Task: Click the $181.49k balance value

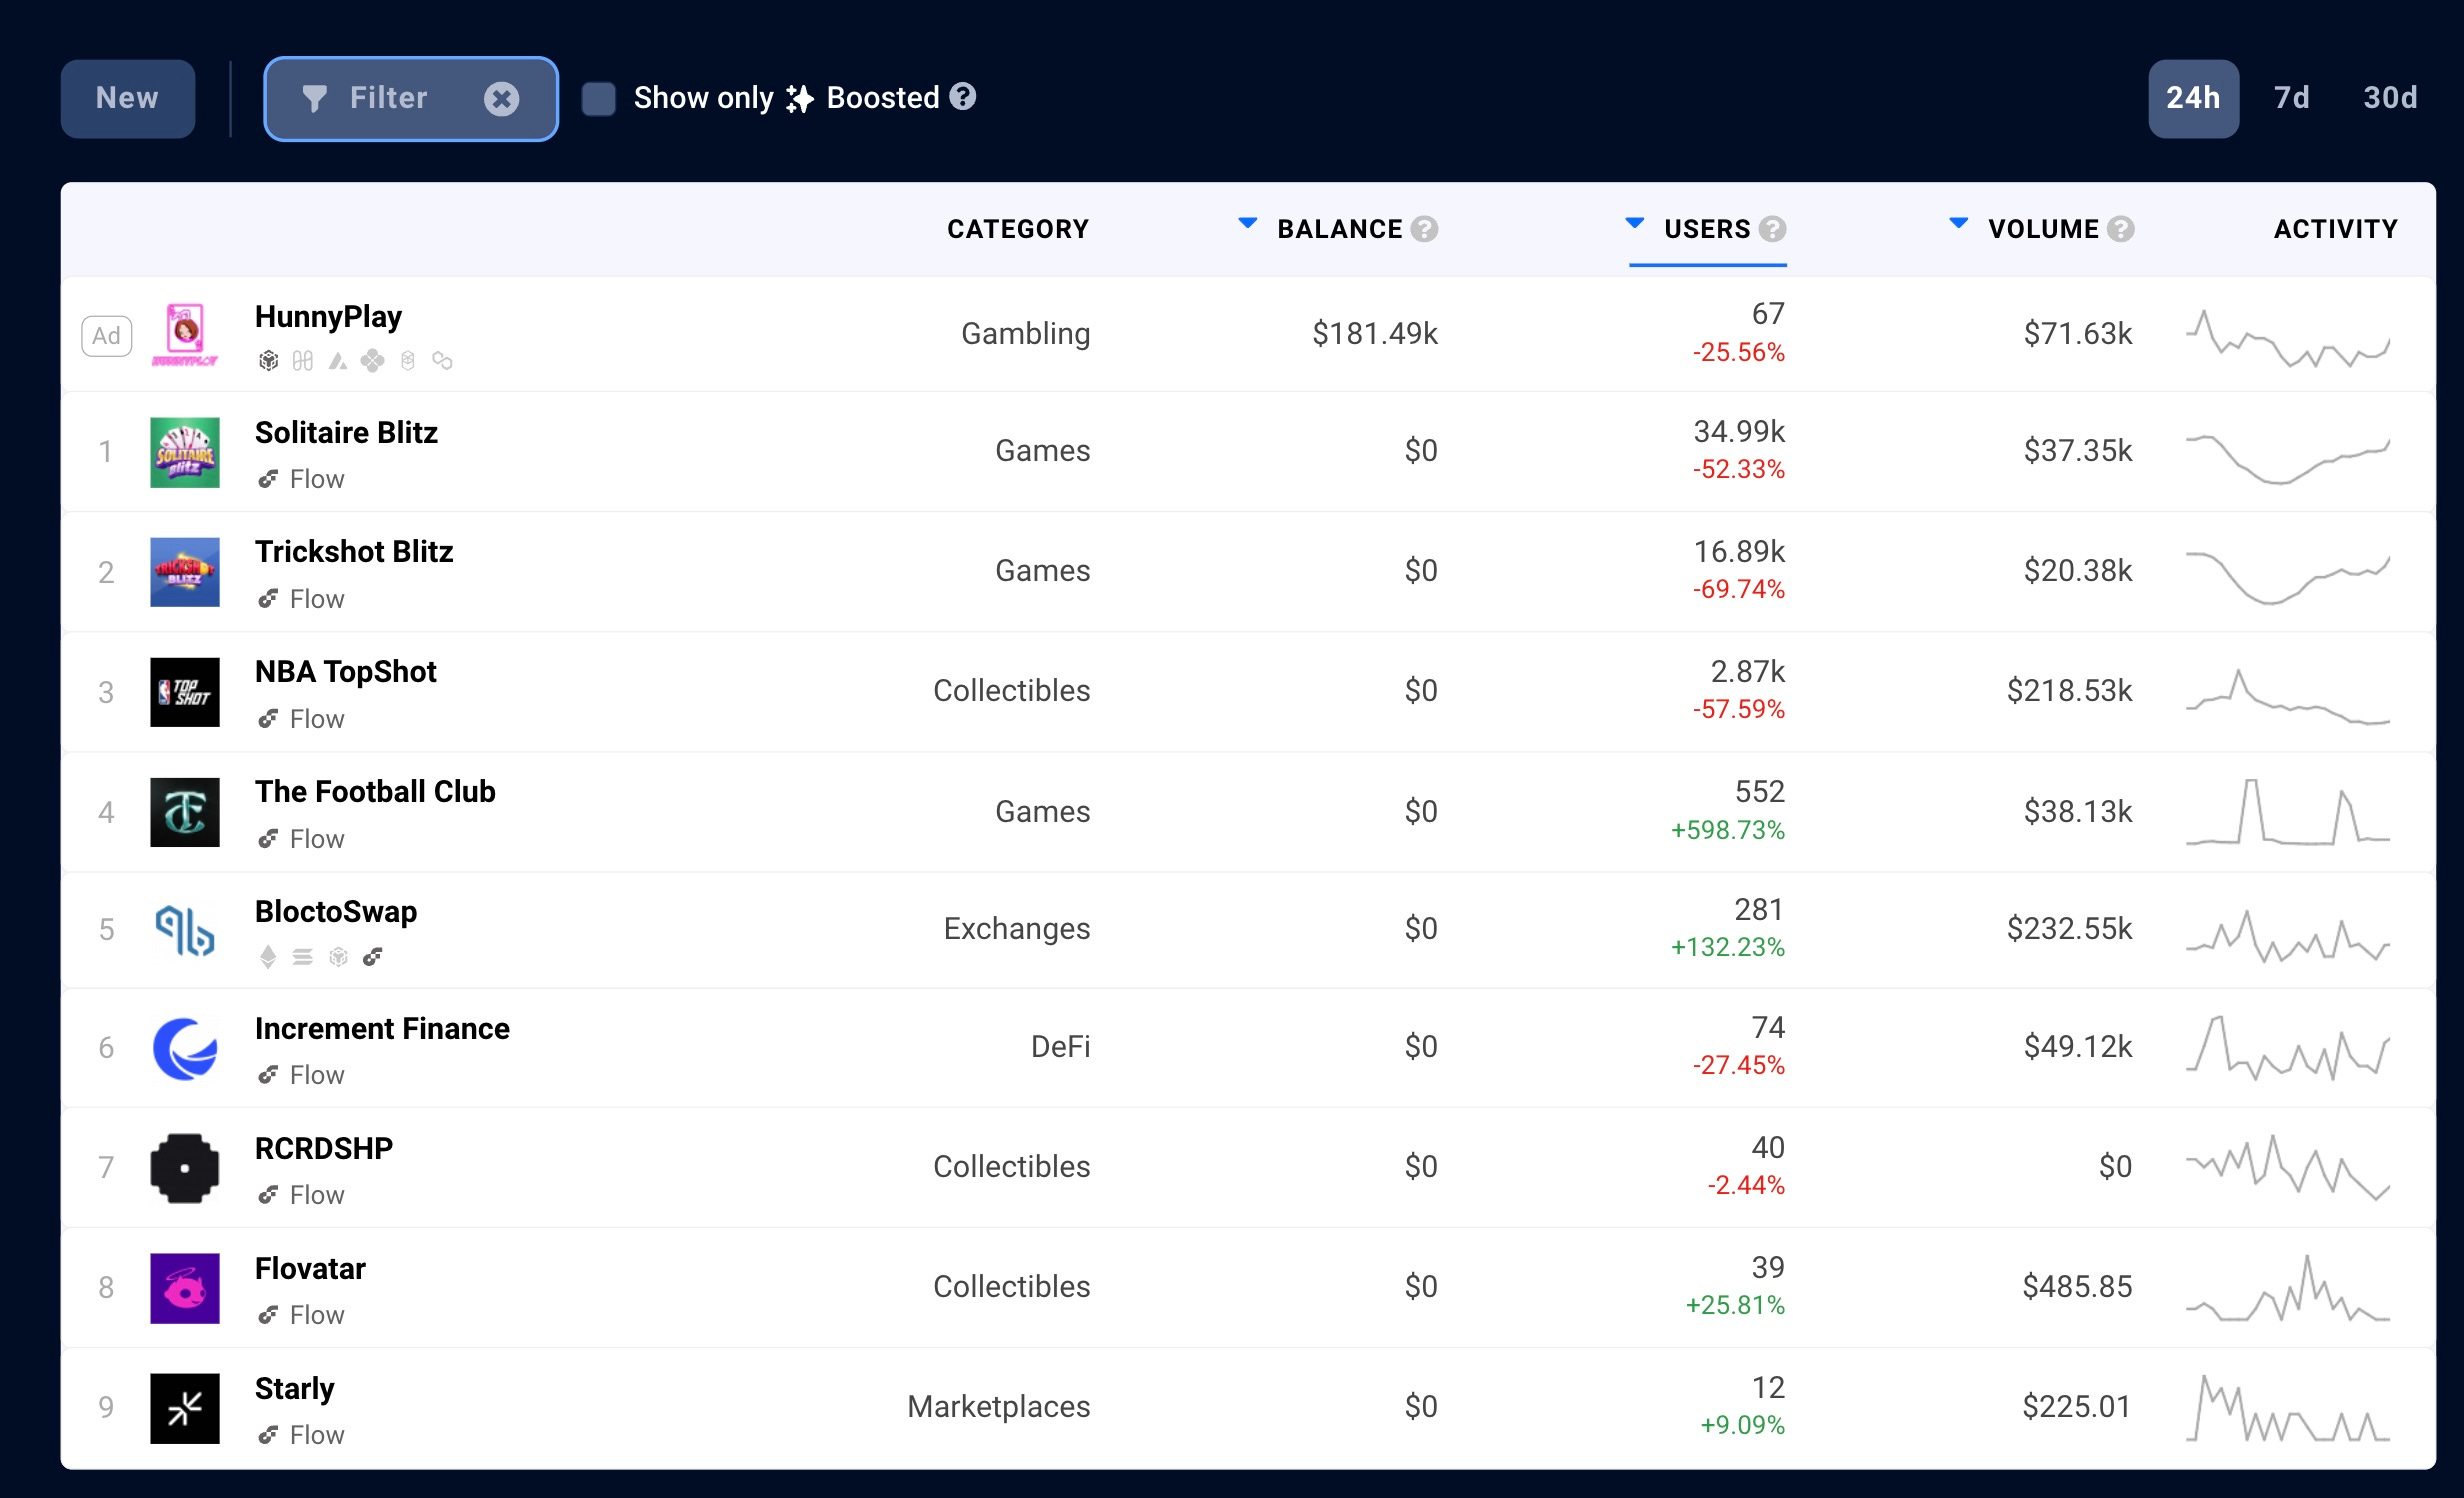Action: 1375,333
